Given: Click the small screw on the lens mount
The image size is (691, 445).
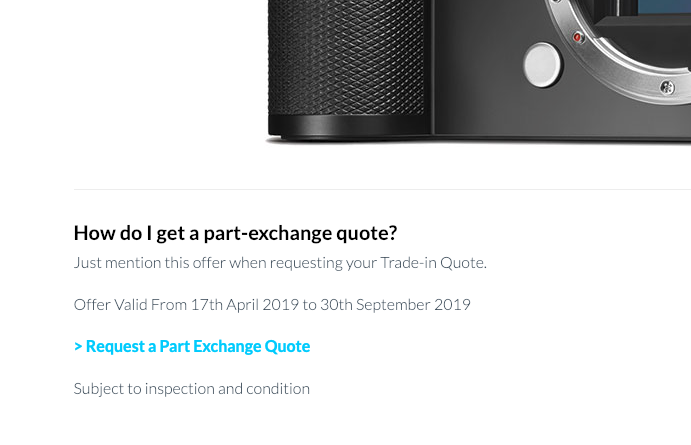Looking at the screenshot, I should [x=667, y=88].
